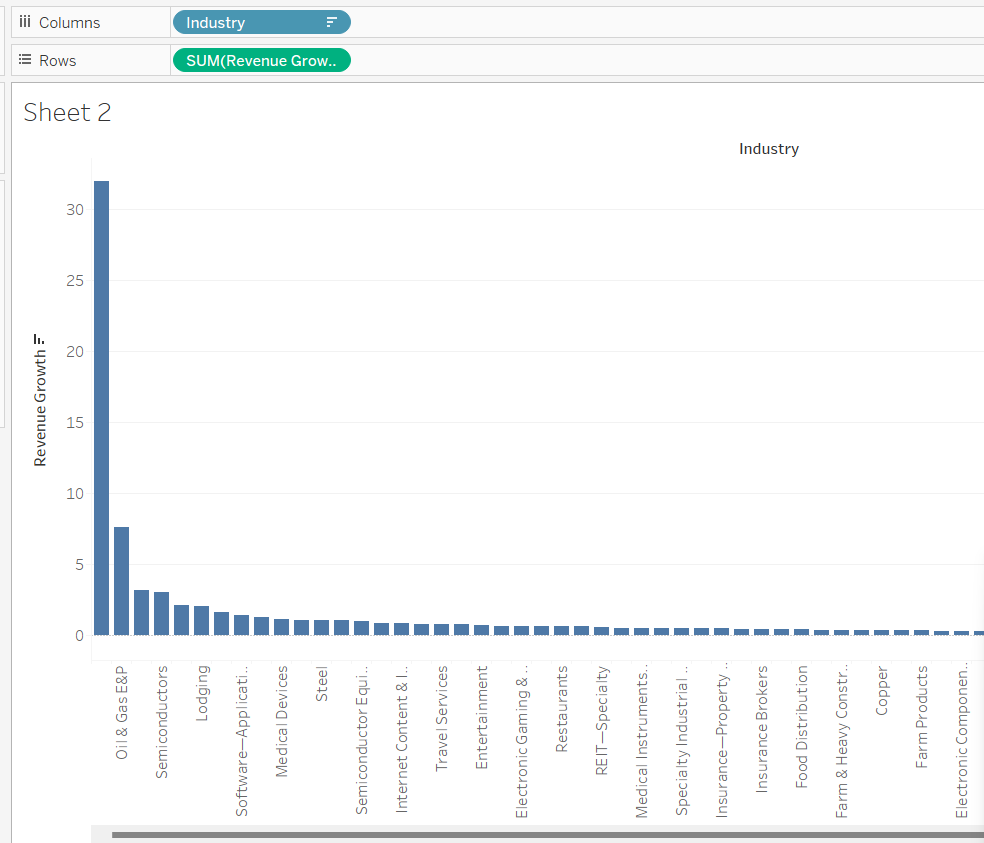Open the SUM(Revenue Grow..) pill on Rows
Image resolution: width=984 pixels, height=843 pixels.
pos(261,60)
